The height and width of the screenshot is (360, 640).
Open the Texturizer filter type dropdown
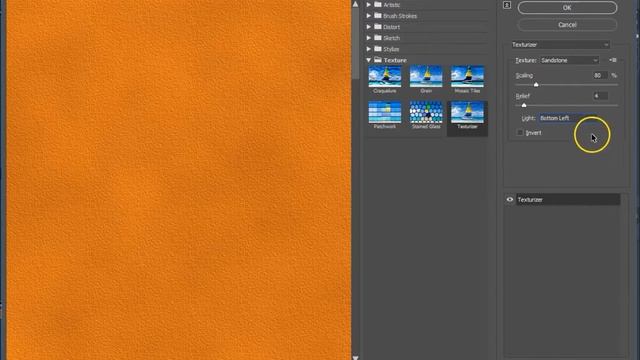560,44
